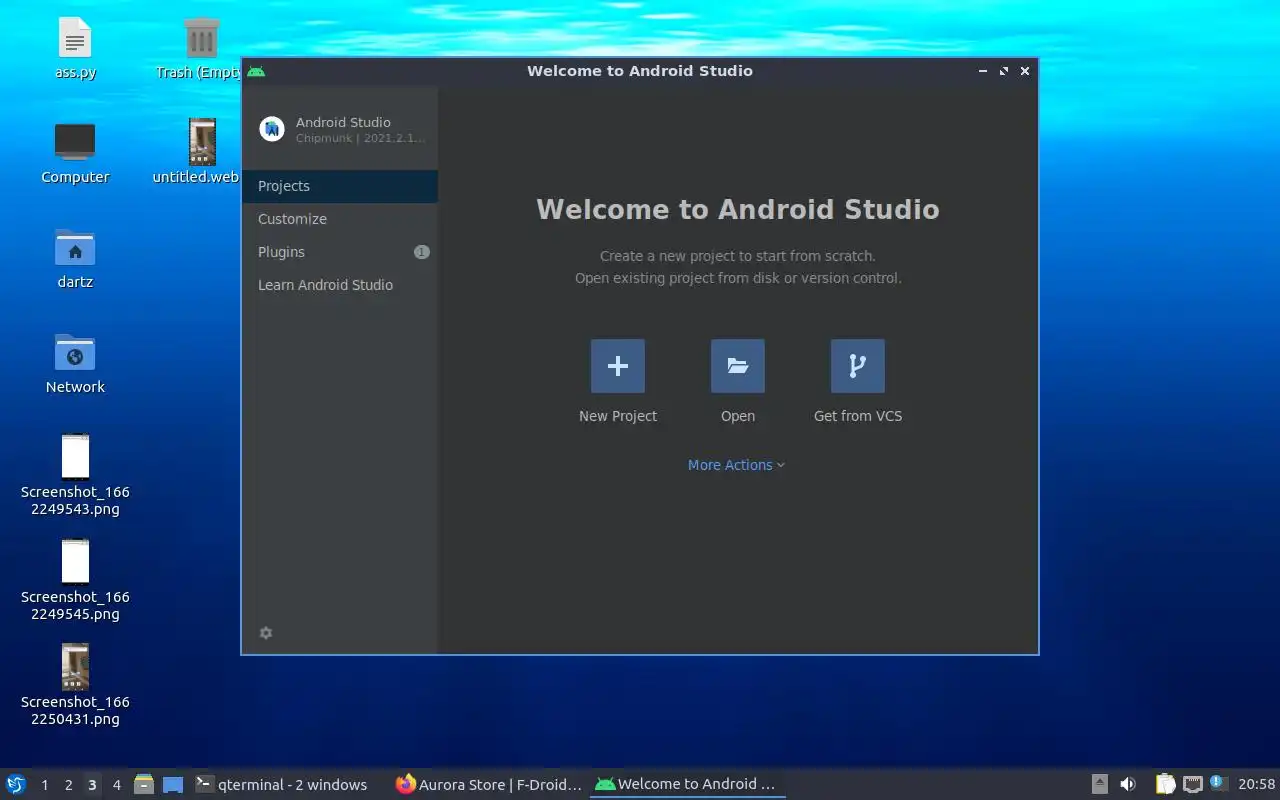Switch to virtual desktop 2
Viewport: 1280px width, 800px height.
click(x=68, y=785)
